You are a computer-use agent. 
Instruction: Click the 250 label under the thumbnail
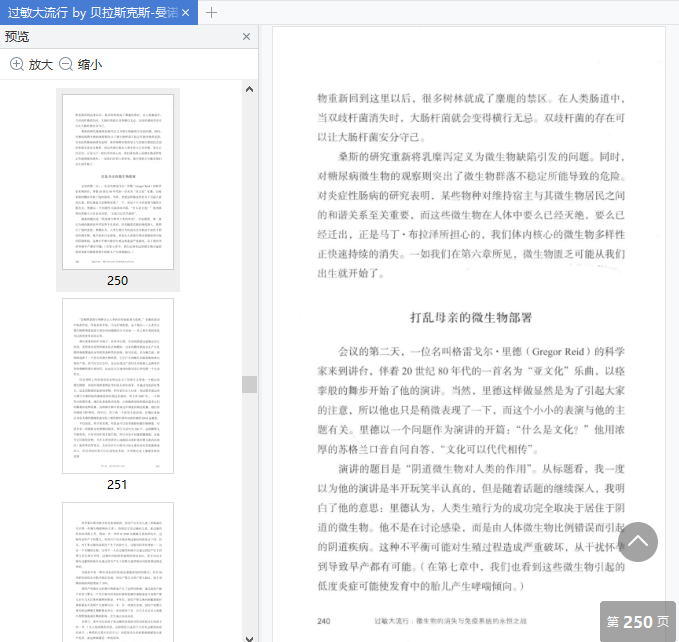coord(117,280)
